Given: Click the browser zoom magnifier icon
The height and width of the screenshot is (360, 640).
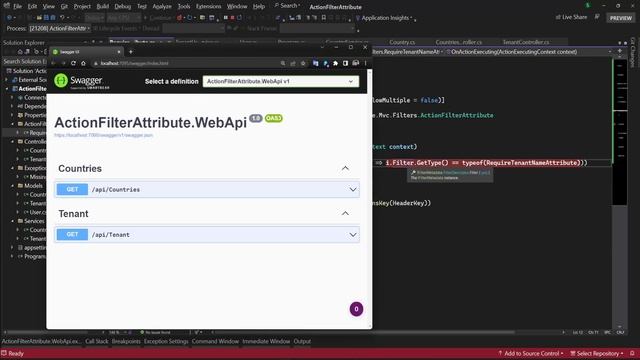Looking at the screenshot, I should [283, 63].
